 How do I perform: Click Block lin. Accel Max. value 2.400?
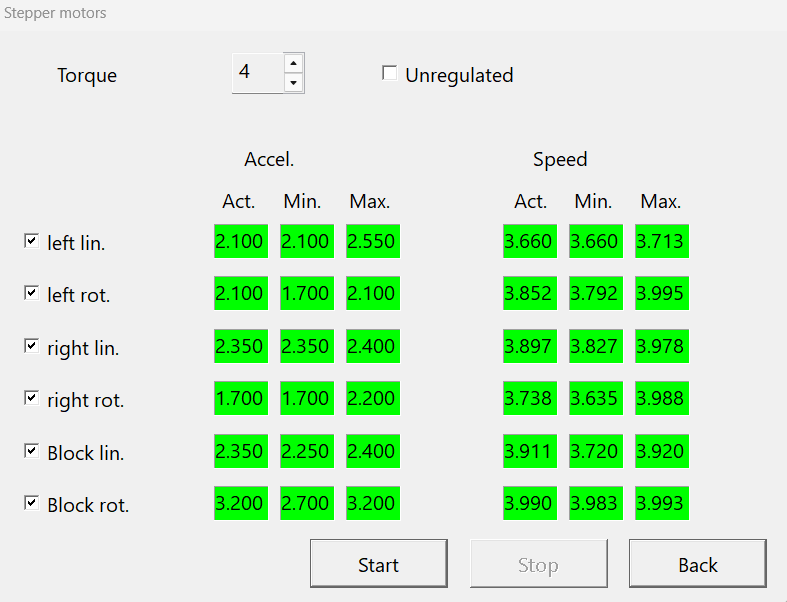coord(373,451)
